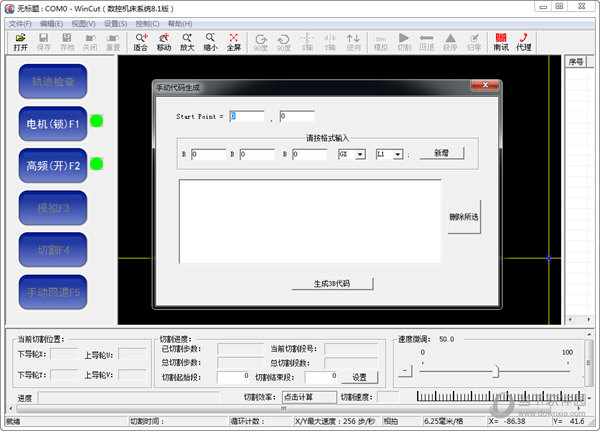Open the 视图(V) menu

coord(83,24)
